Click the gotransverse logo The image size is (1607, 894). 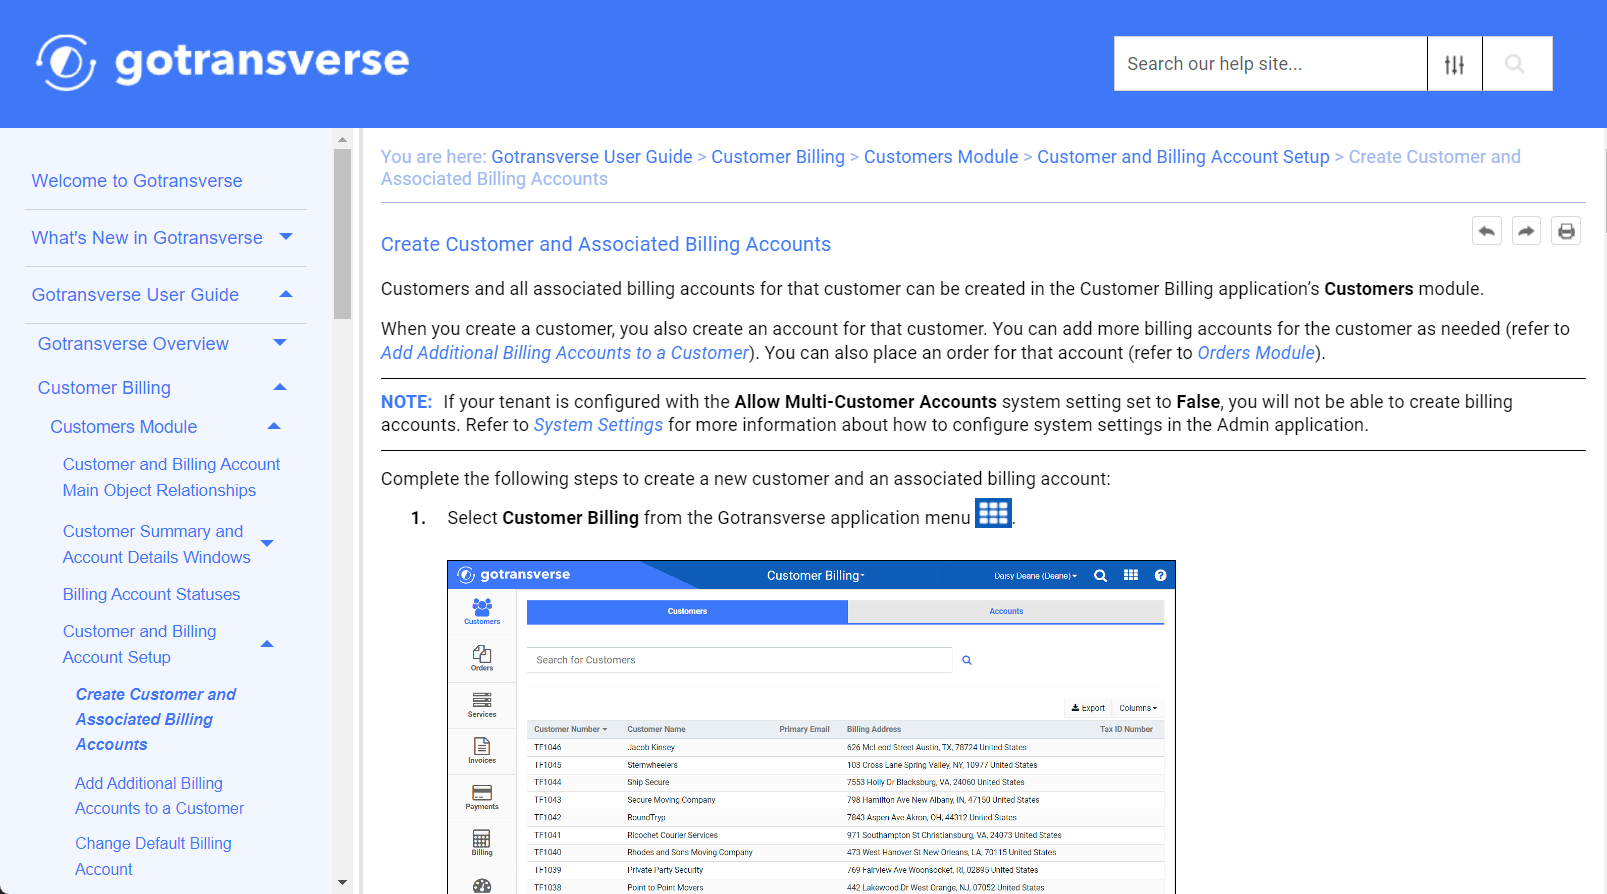tap(222, 62)
